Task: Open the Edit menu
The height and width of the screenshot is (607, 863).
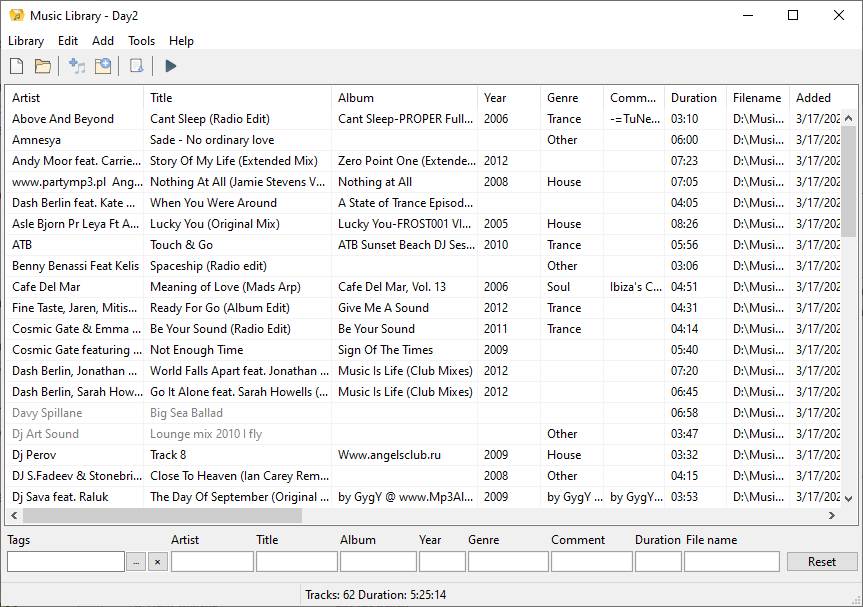Action: (x=68, y=41)
